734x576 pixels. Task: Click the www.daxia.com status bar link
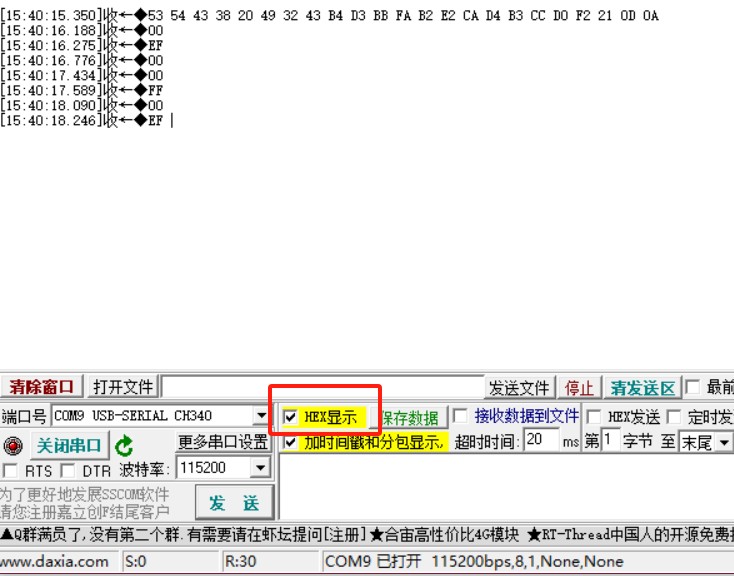(x=54, y=561)
